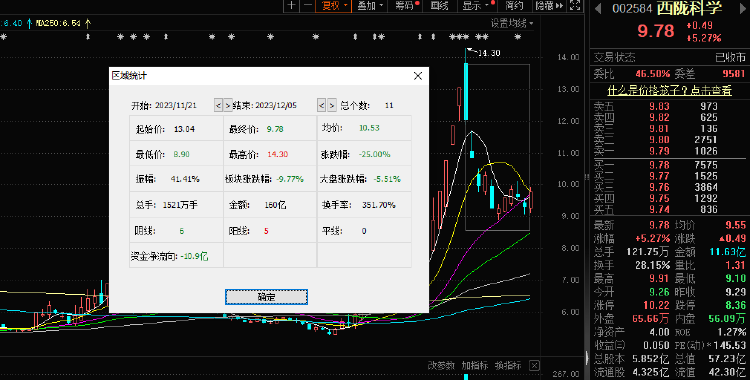
Task: Click the 总股本 5.852亿 value
Action: point(651,358)
